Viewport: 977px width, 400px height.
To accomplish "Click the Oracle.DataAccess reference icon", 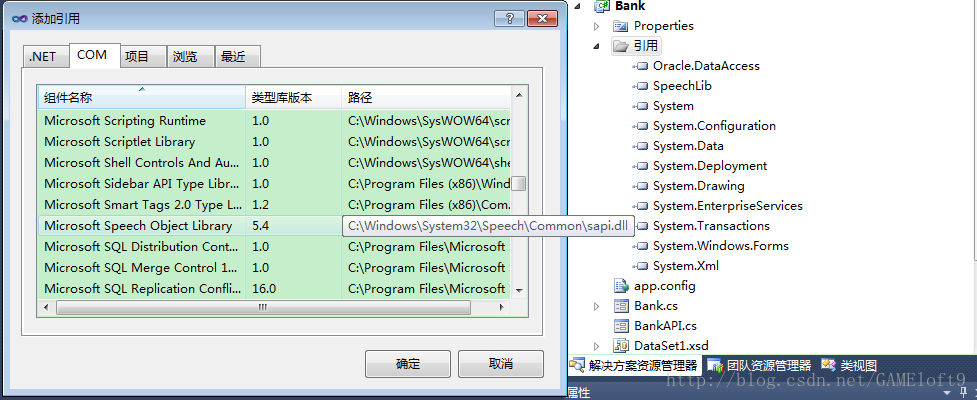I will (x=640, y=66).
